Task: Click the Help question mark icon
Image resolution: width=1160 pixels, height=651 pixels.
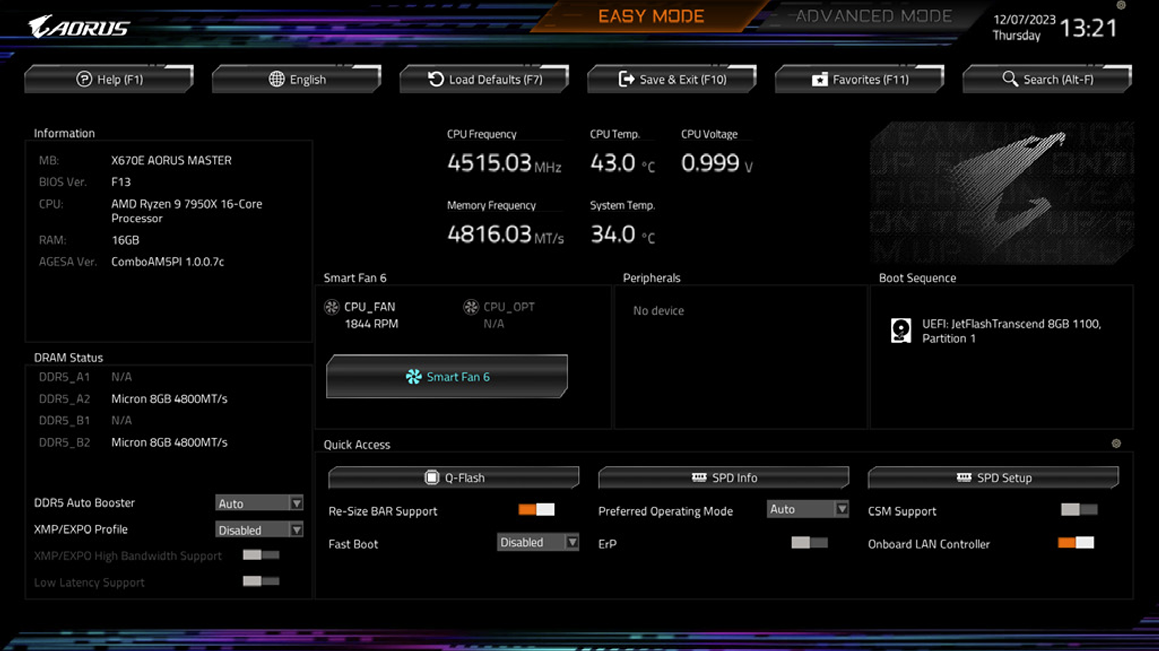Action: click(x=84, y=79)
